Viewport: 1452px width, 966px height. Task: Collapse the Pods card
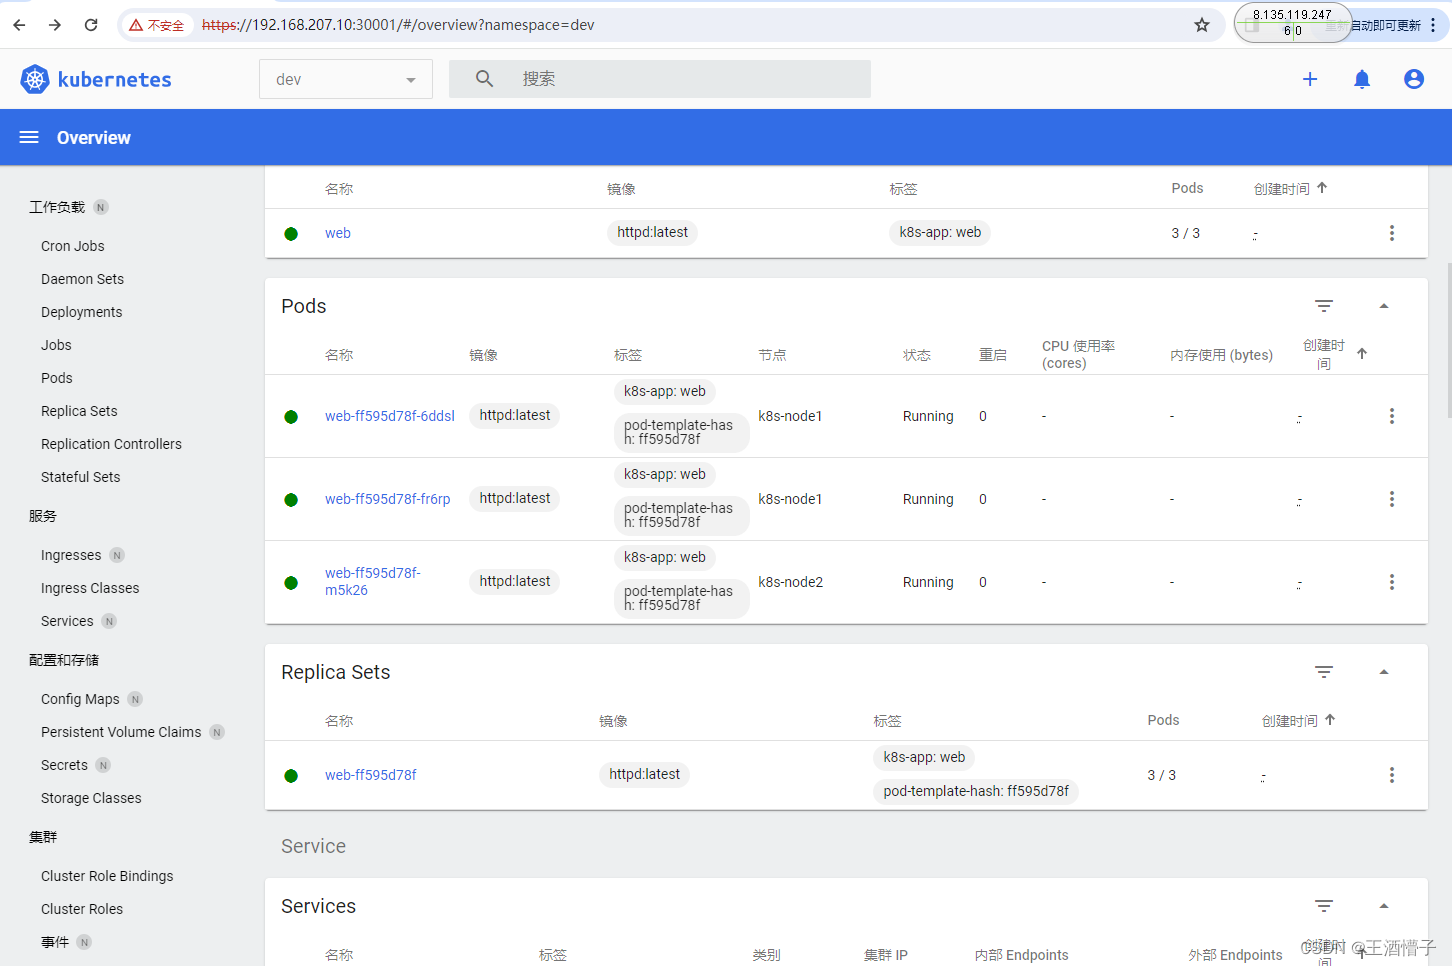tap(1384, 306)
